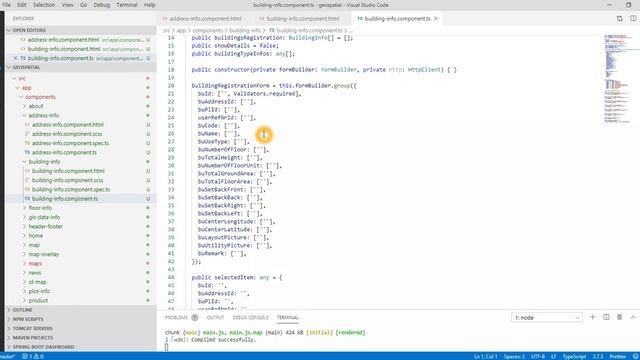Screen dimensions: 640x360
Task: Click TypeScript language mode in status bar
Action: click(574, 356)
